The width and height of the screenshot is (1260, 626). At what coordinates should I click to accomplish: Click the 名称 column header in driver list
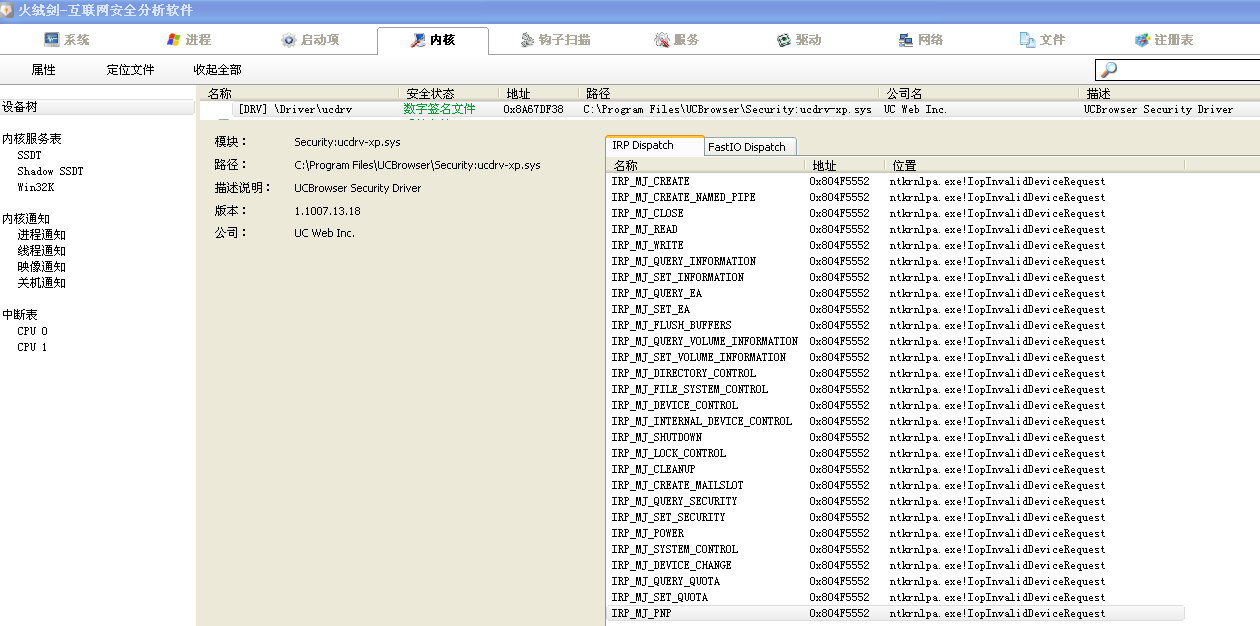(298, 93)
